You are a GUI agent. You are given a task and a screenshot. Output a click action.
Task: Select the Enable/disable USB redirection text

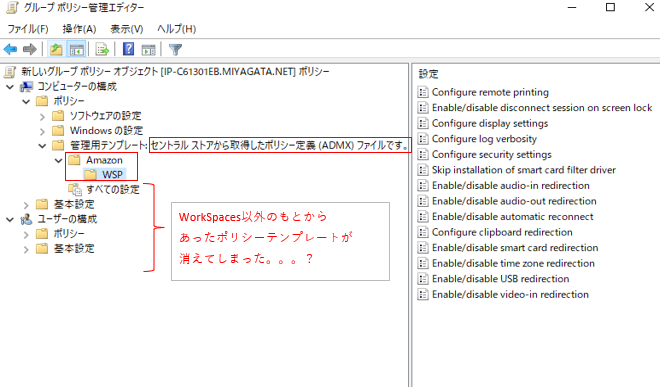[x=500, y=279]
